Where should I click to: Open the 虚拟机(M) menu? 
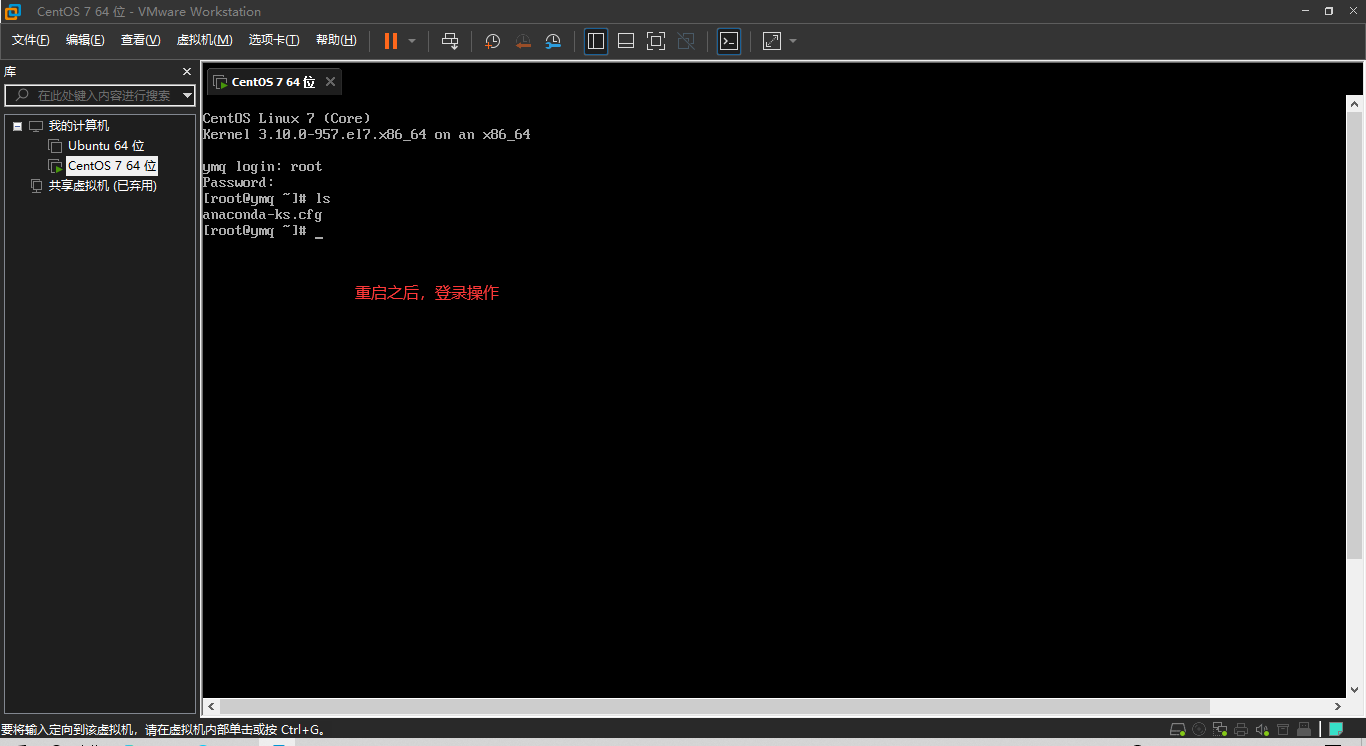(205, 40)
